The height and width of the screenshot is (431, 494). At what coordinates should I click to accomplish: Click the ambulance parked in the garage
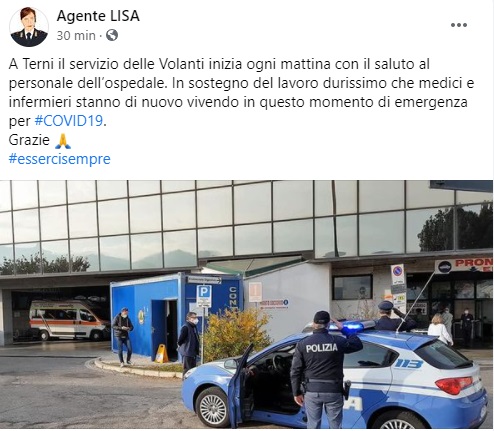pyautogui.click(x=69, y=320)
